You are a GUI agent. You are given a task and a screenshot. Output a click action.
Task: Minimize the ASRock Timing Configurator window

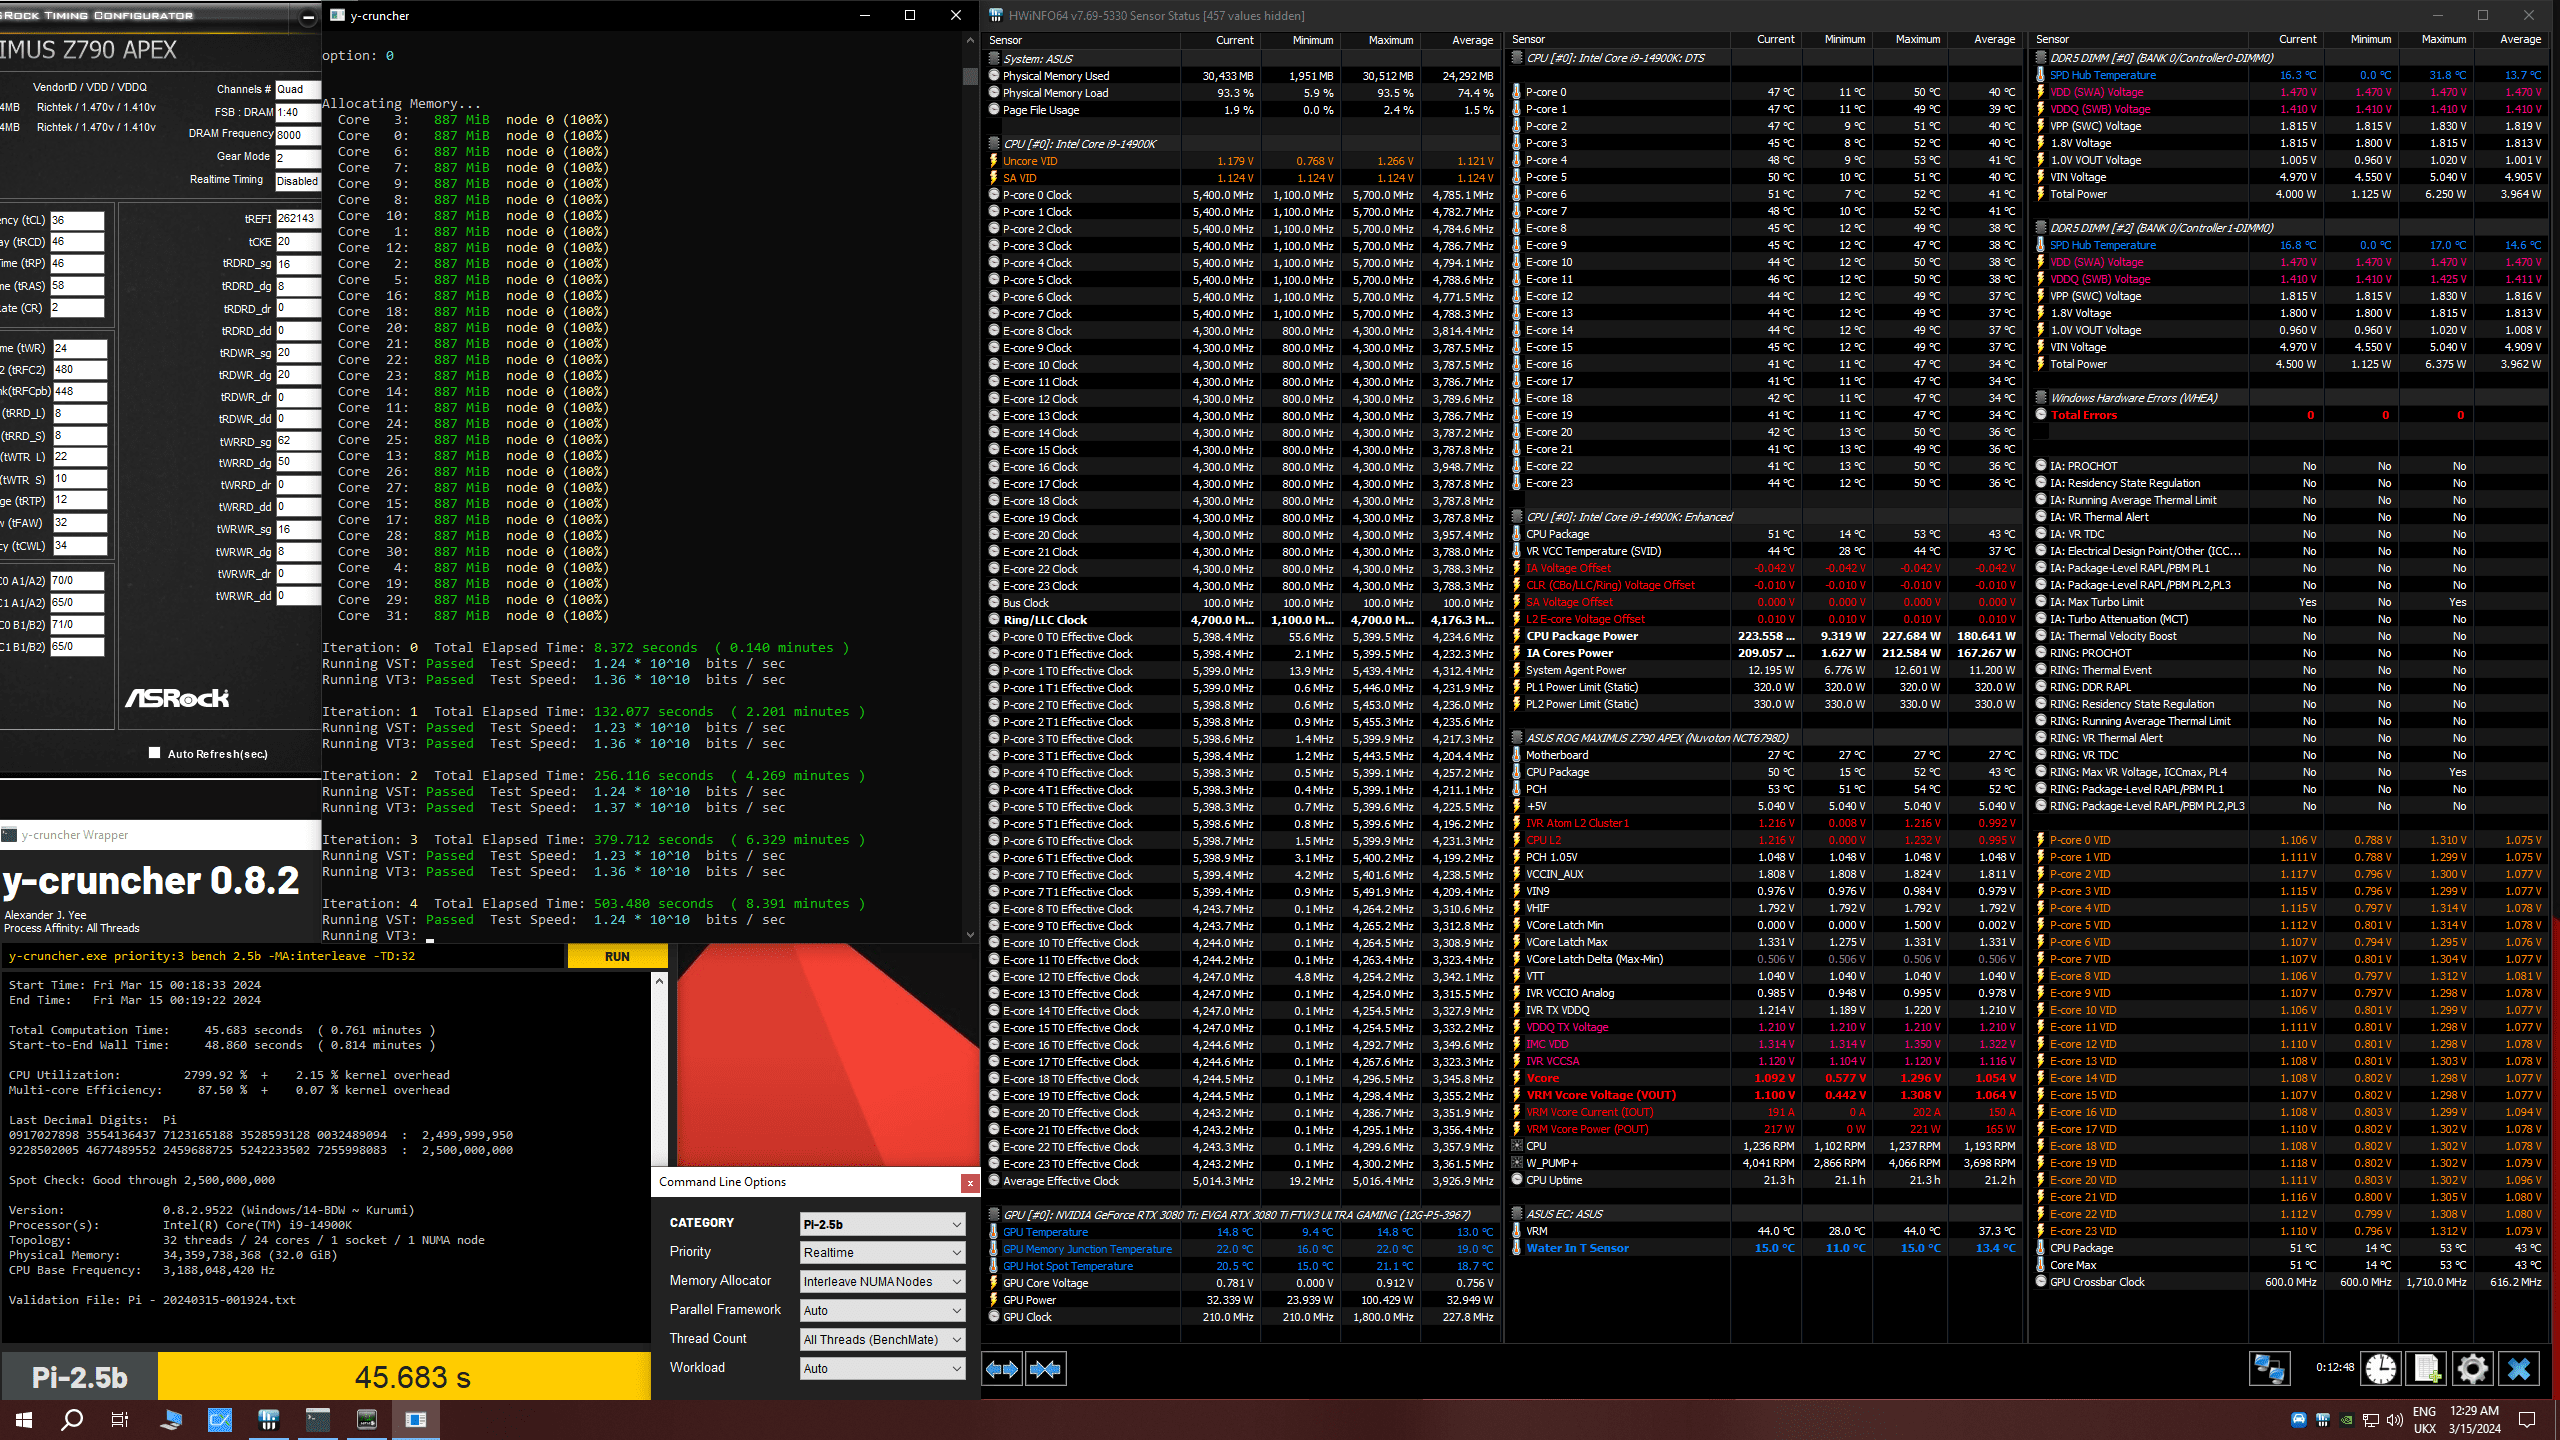(308, 16)
